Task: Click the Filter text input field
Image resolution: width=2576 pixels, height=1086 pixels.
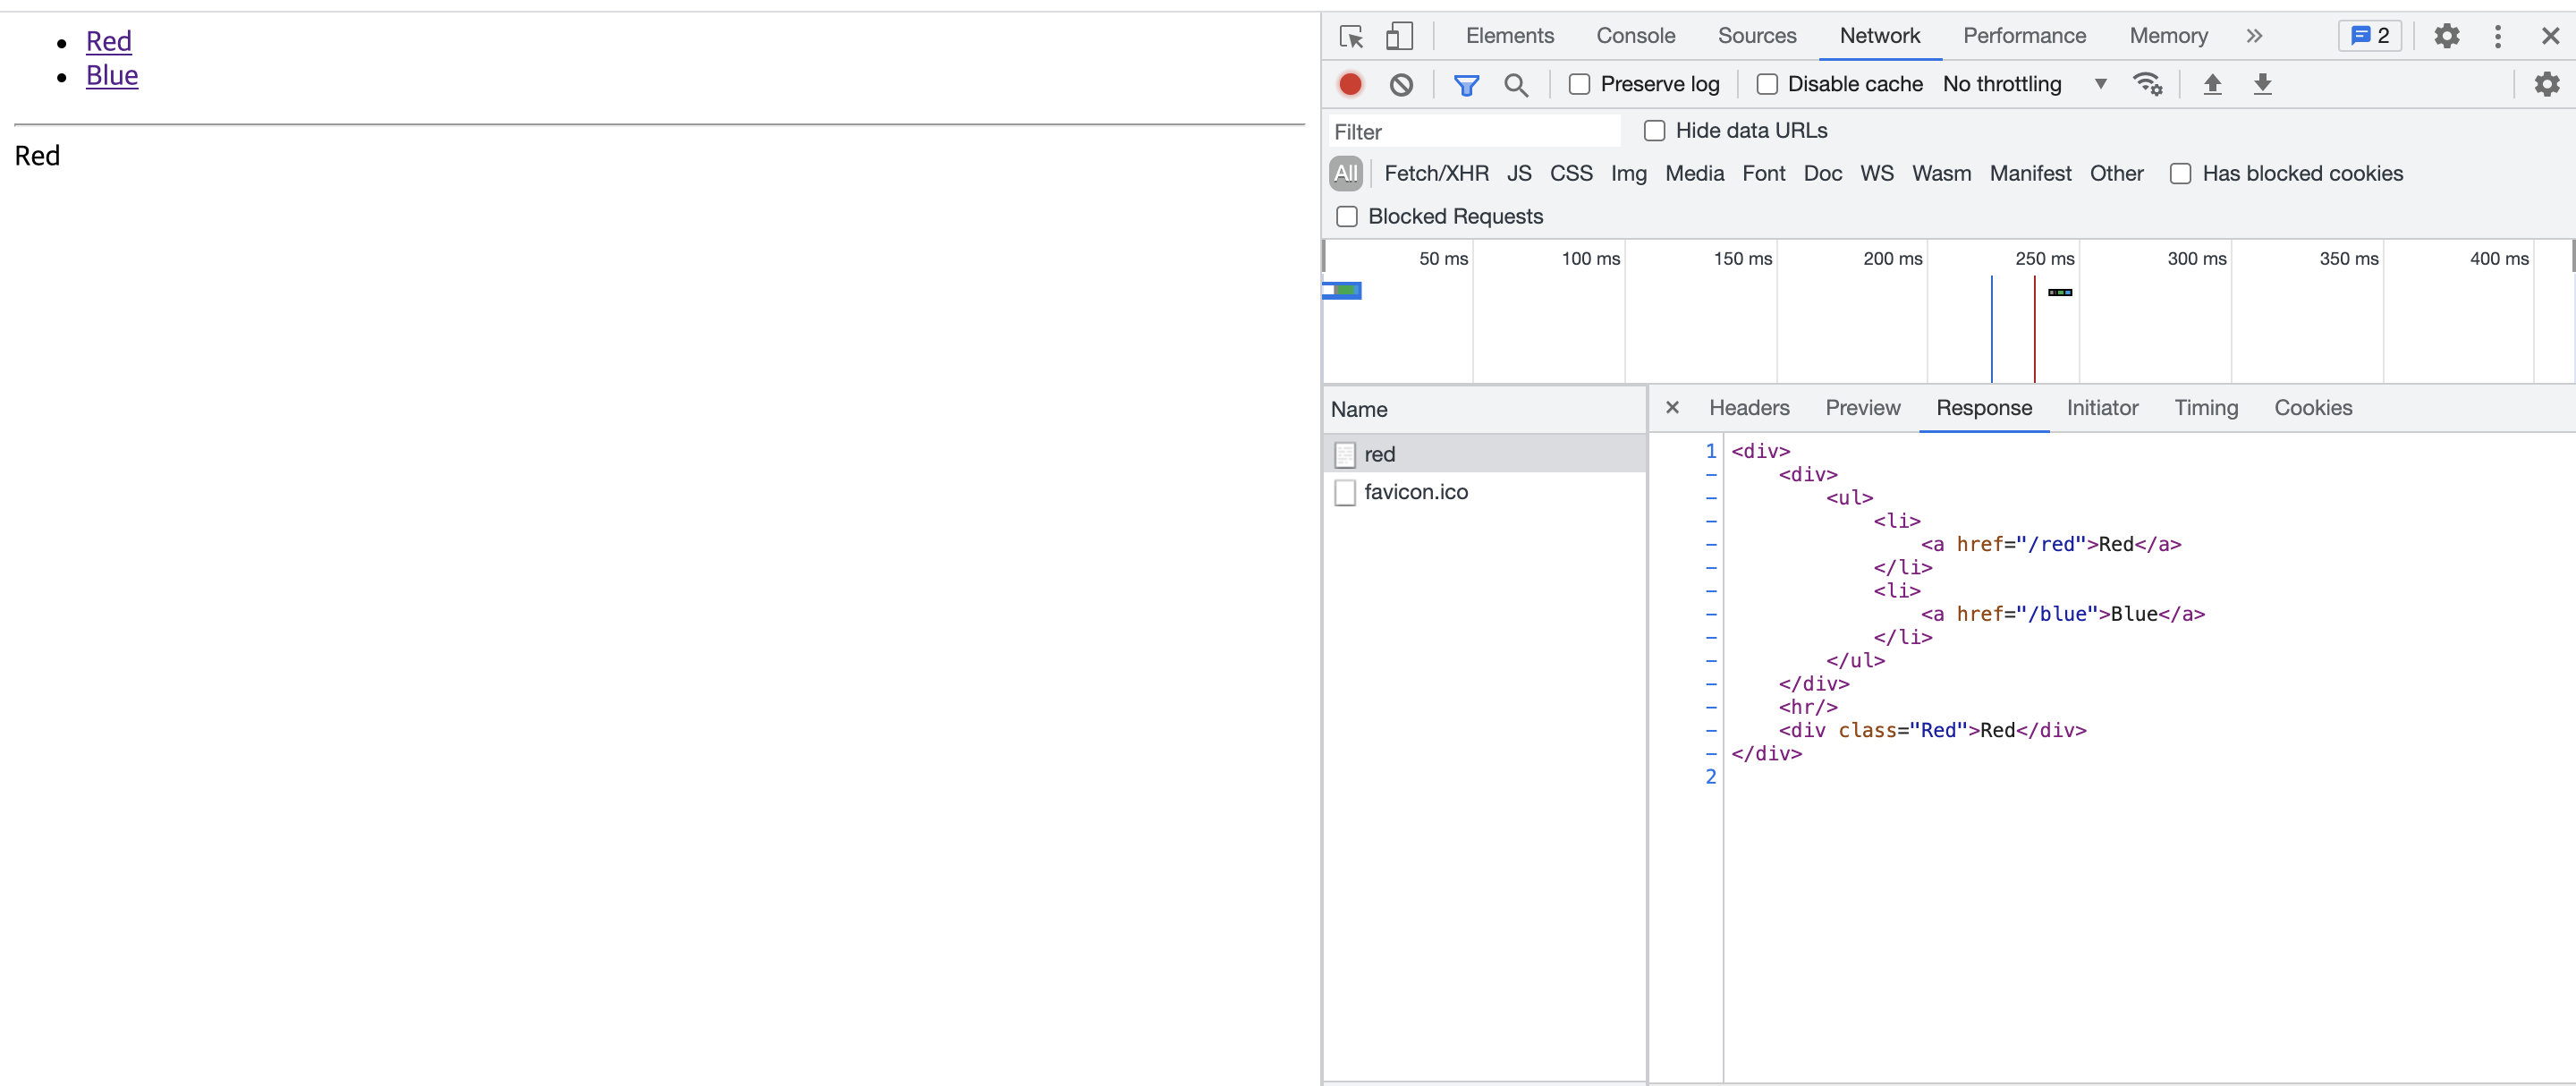Action: tap(1475, 132)
